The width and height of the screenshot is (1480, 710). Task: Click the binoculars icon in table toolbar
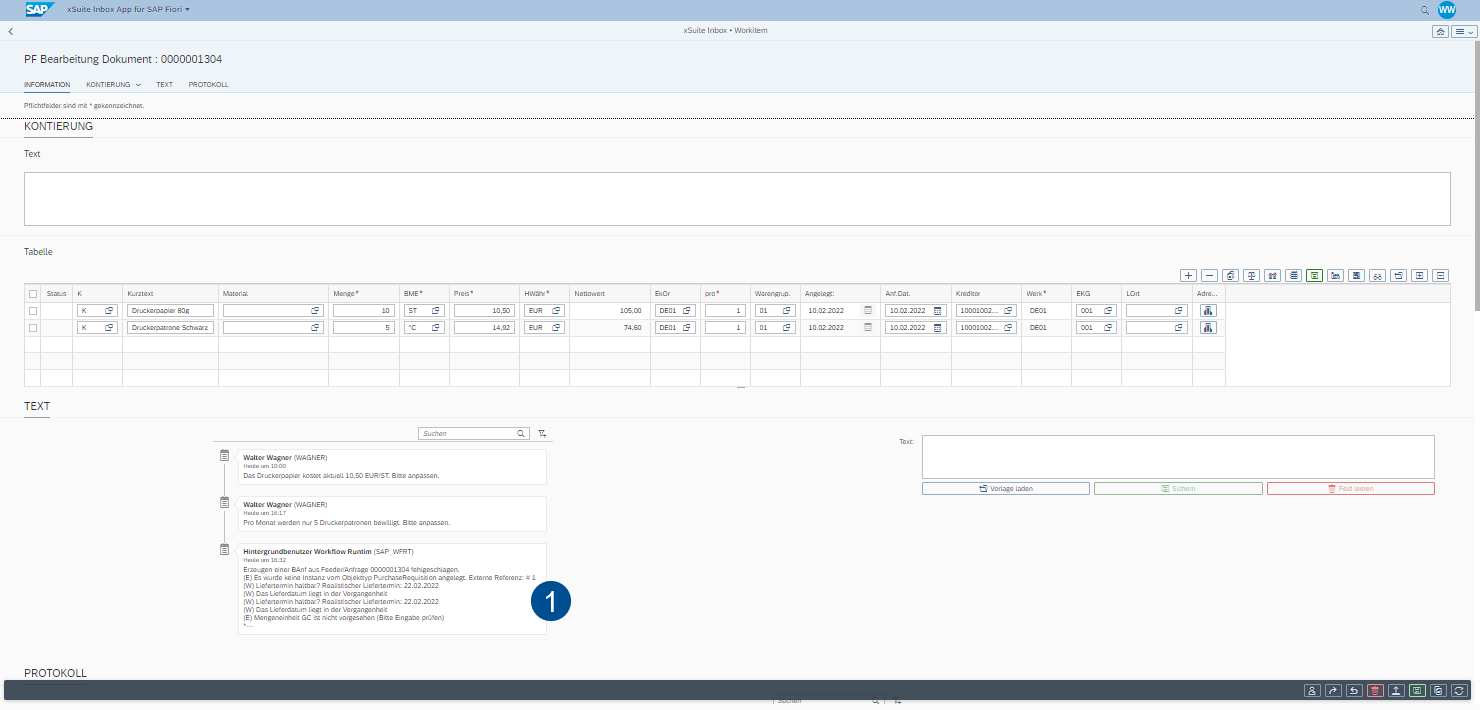click(1272, 275)
